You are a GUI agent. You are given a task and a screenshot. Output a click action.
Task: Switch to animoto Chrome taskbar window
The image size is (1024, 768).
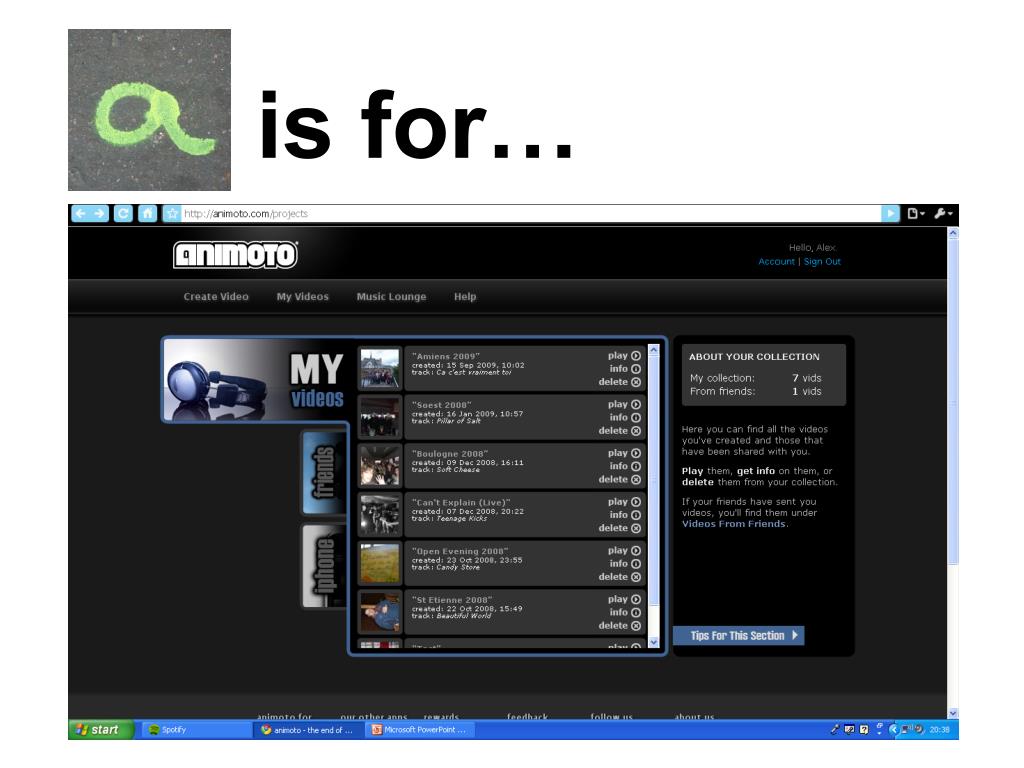click(x=308, y=729)
